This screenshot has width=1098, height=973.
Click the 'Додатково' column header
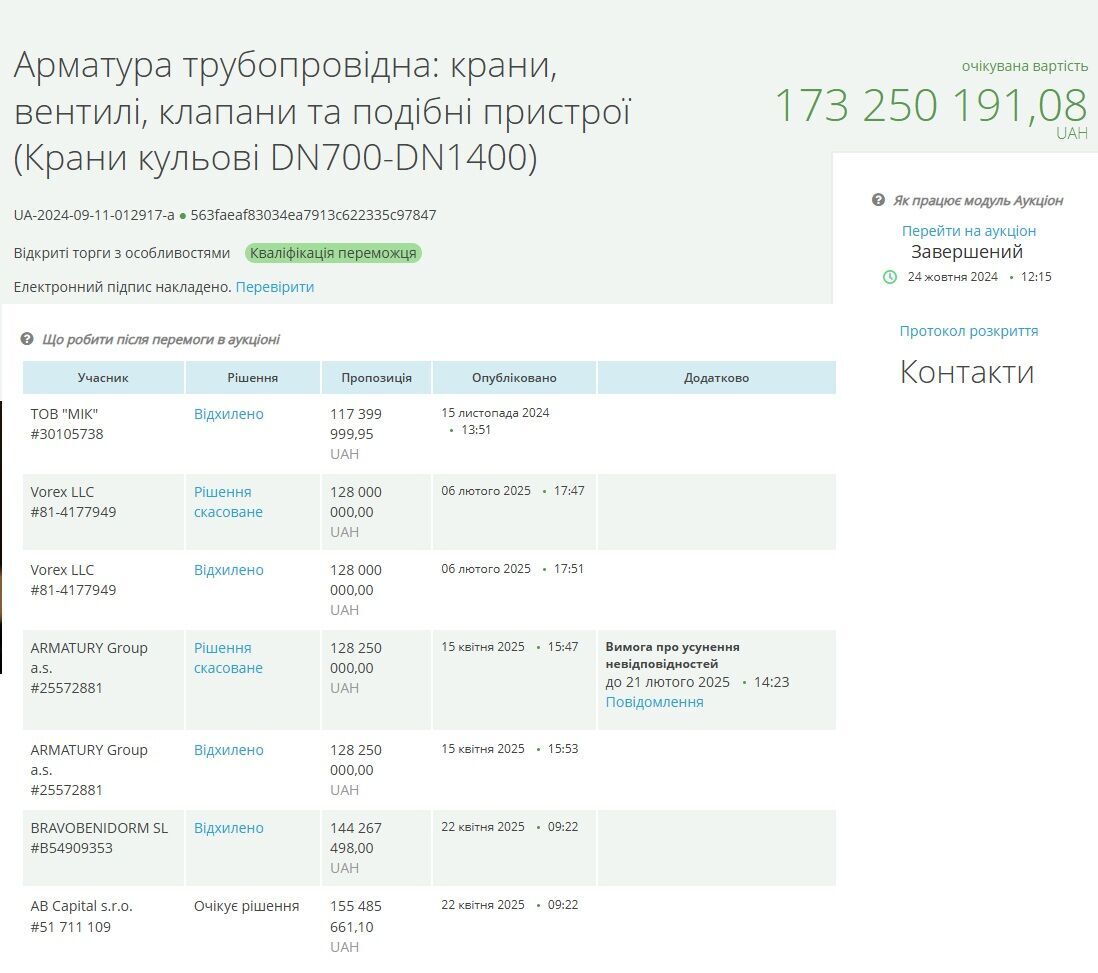point(716,378)
